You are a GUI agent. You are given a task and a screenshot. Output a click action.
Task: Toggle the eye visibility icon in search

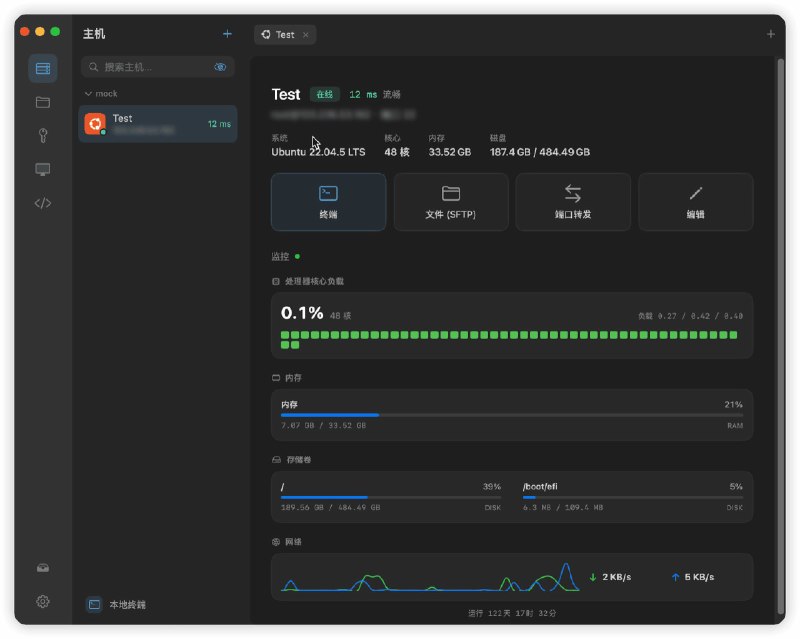click(220, 67)
